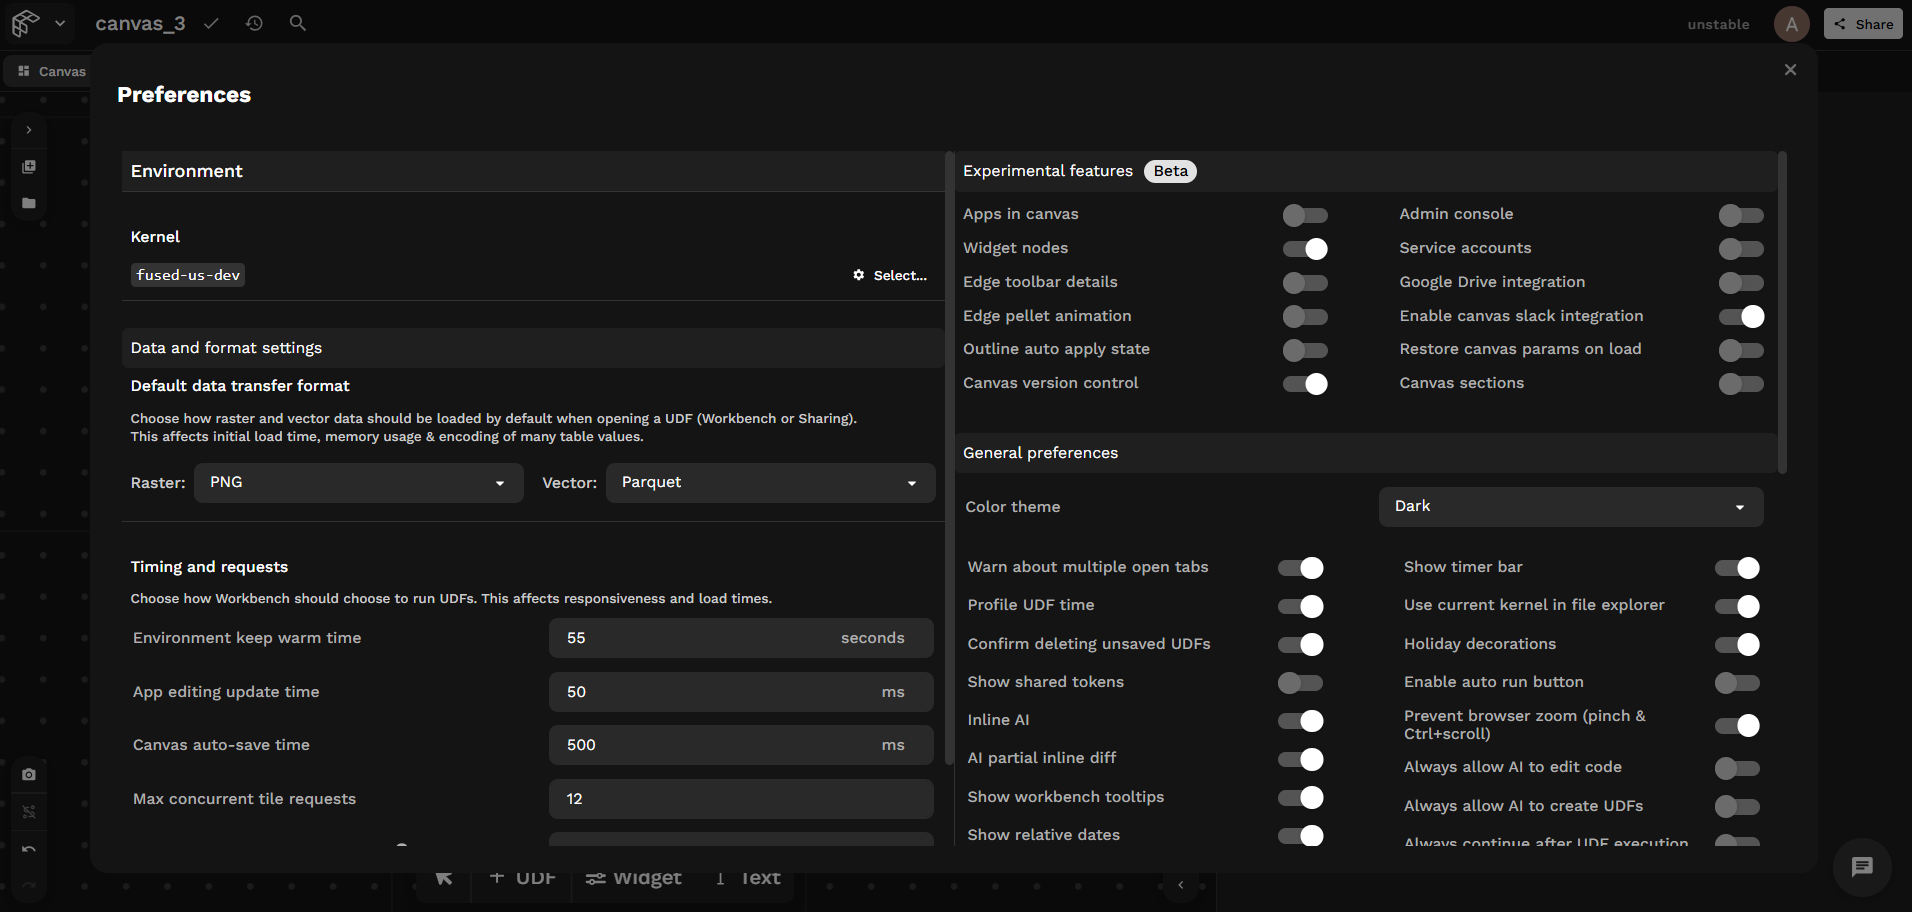Toggle Profile UDF time
Viewport: 1912px width, 912px height.
click(1301, 606)
